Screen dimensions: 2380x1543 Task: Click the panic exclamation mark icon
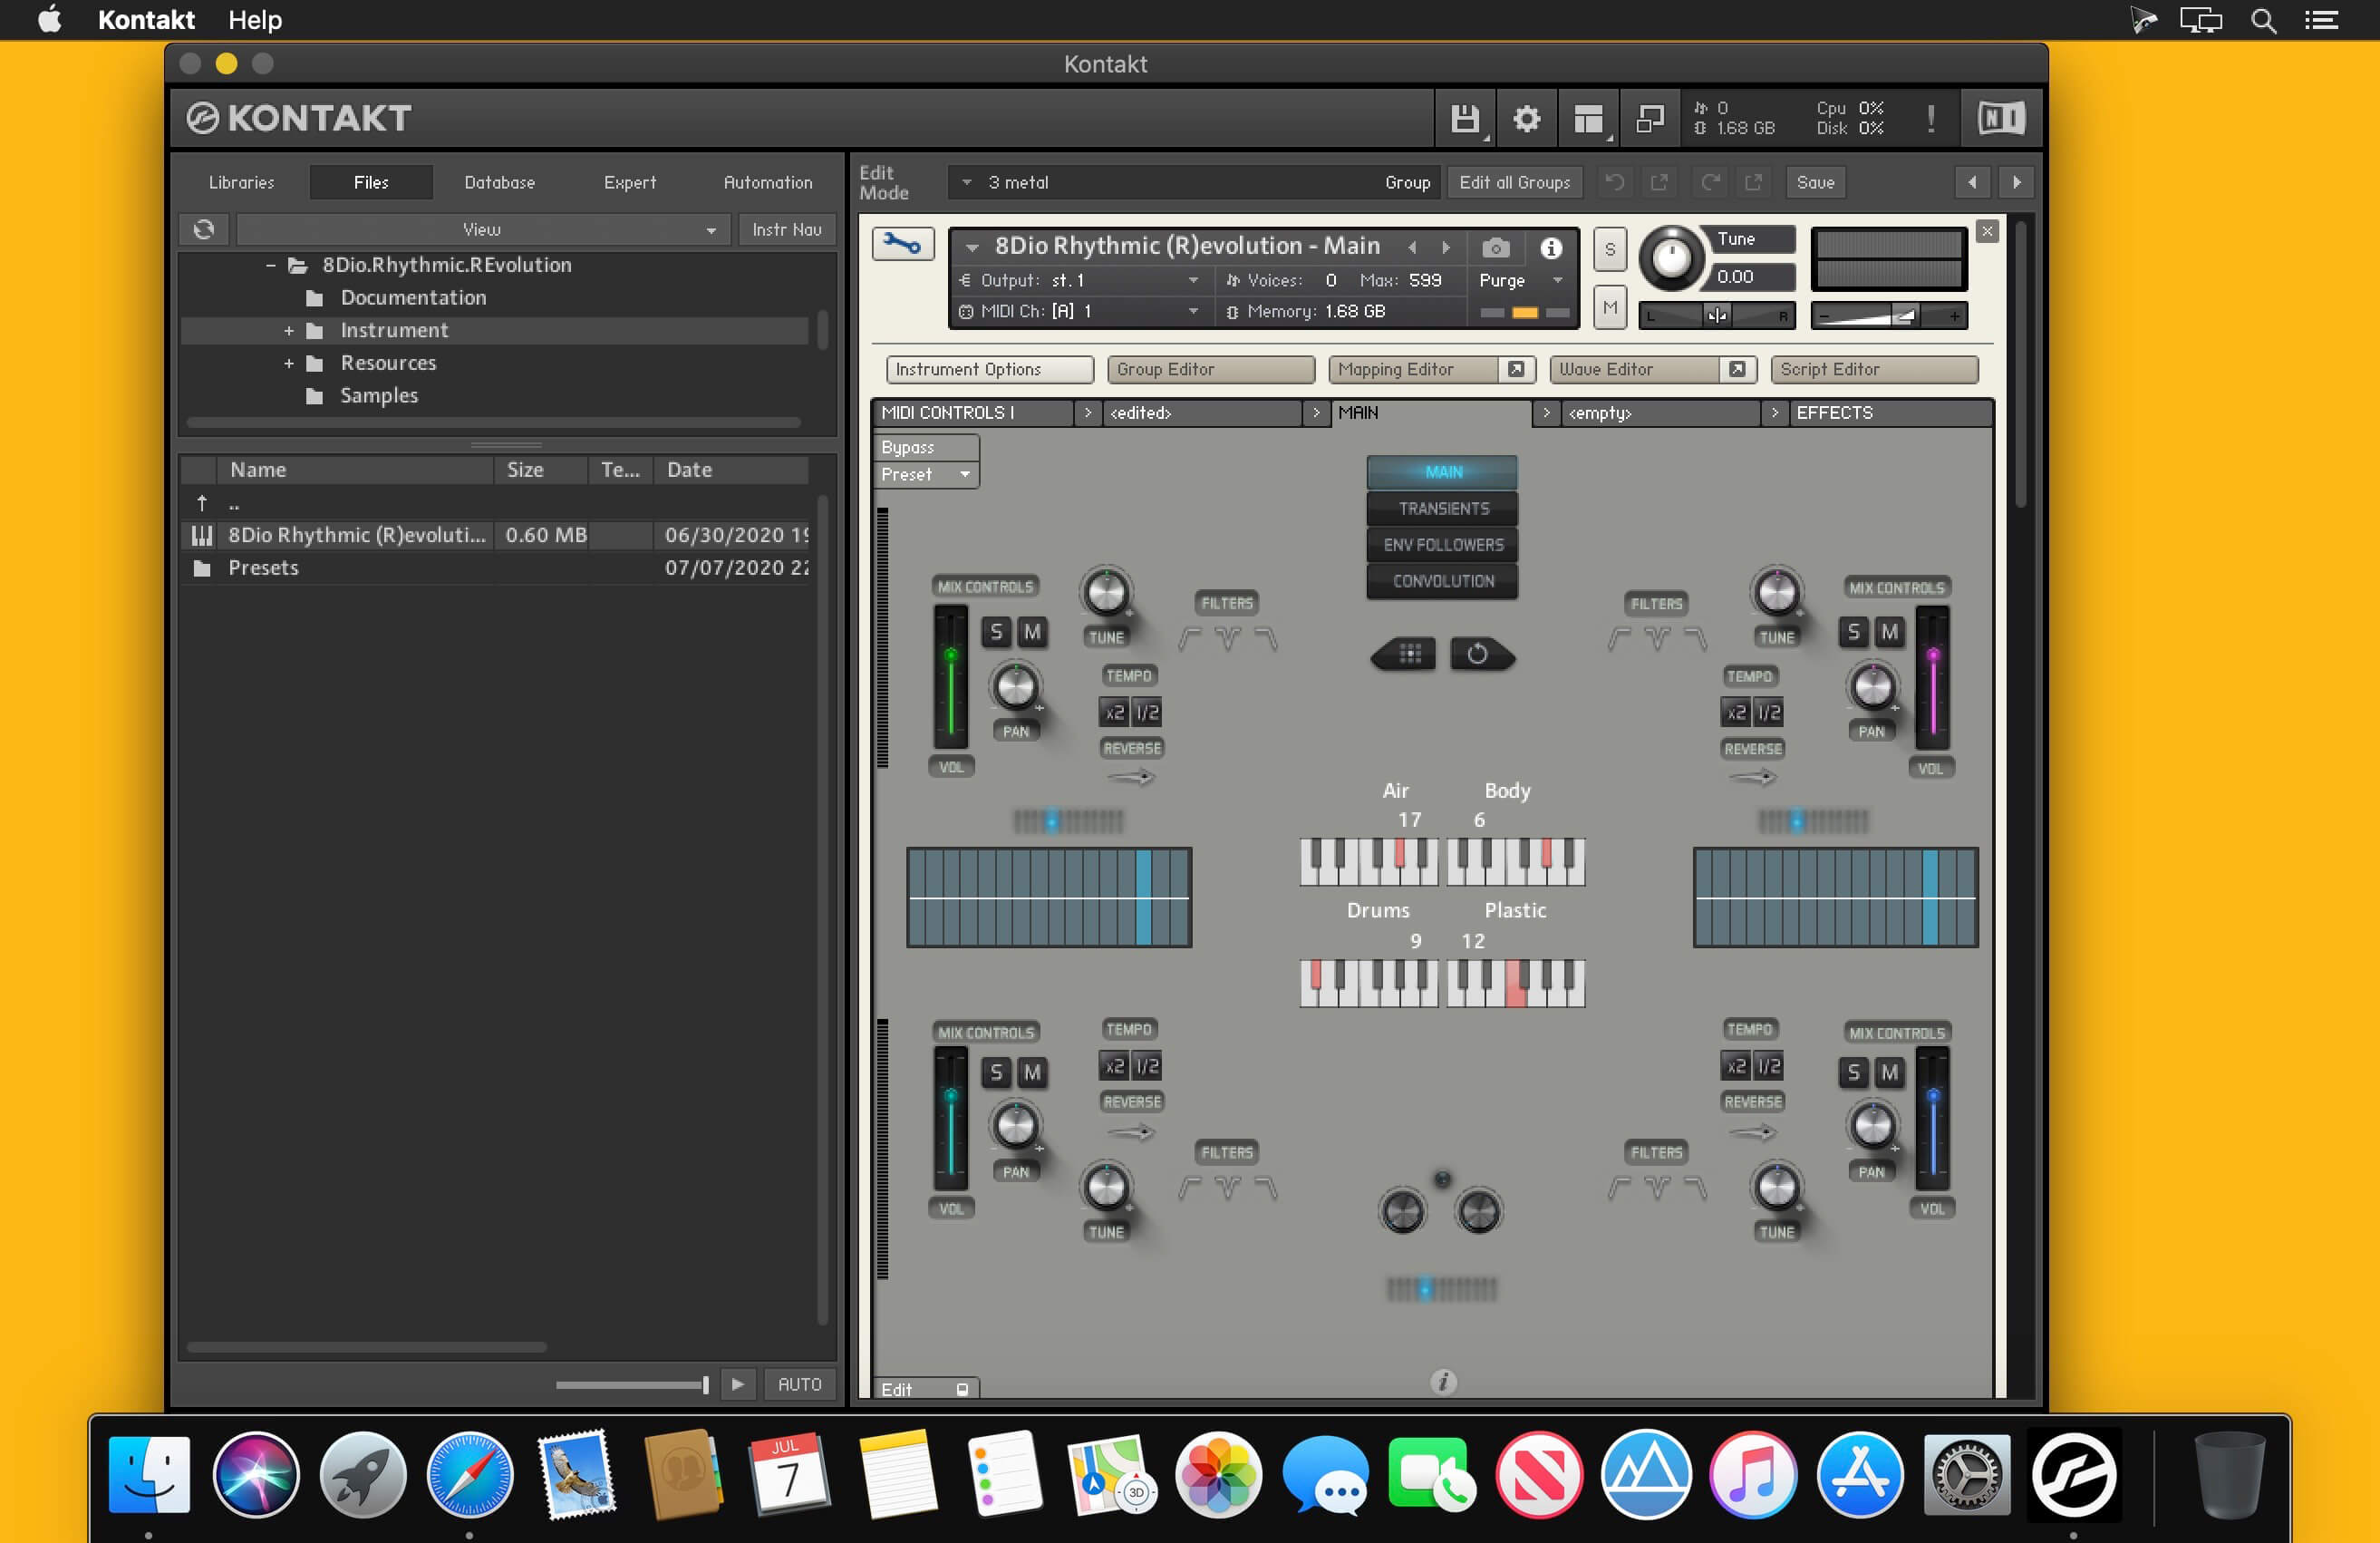1931,119
